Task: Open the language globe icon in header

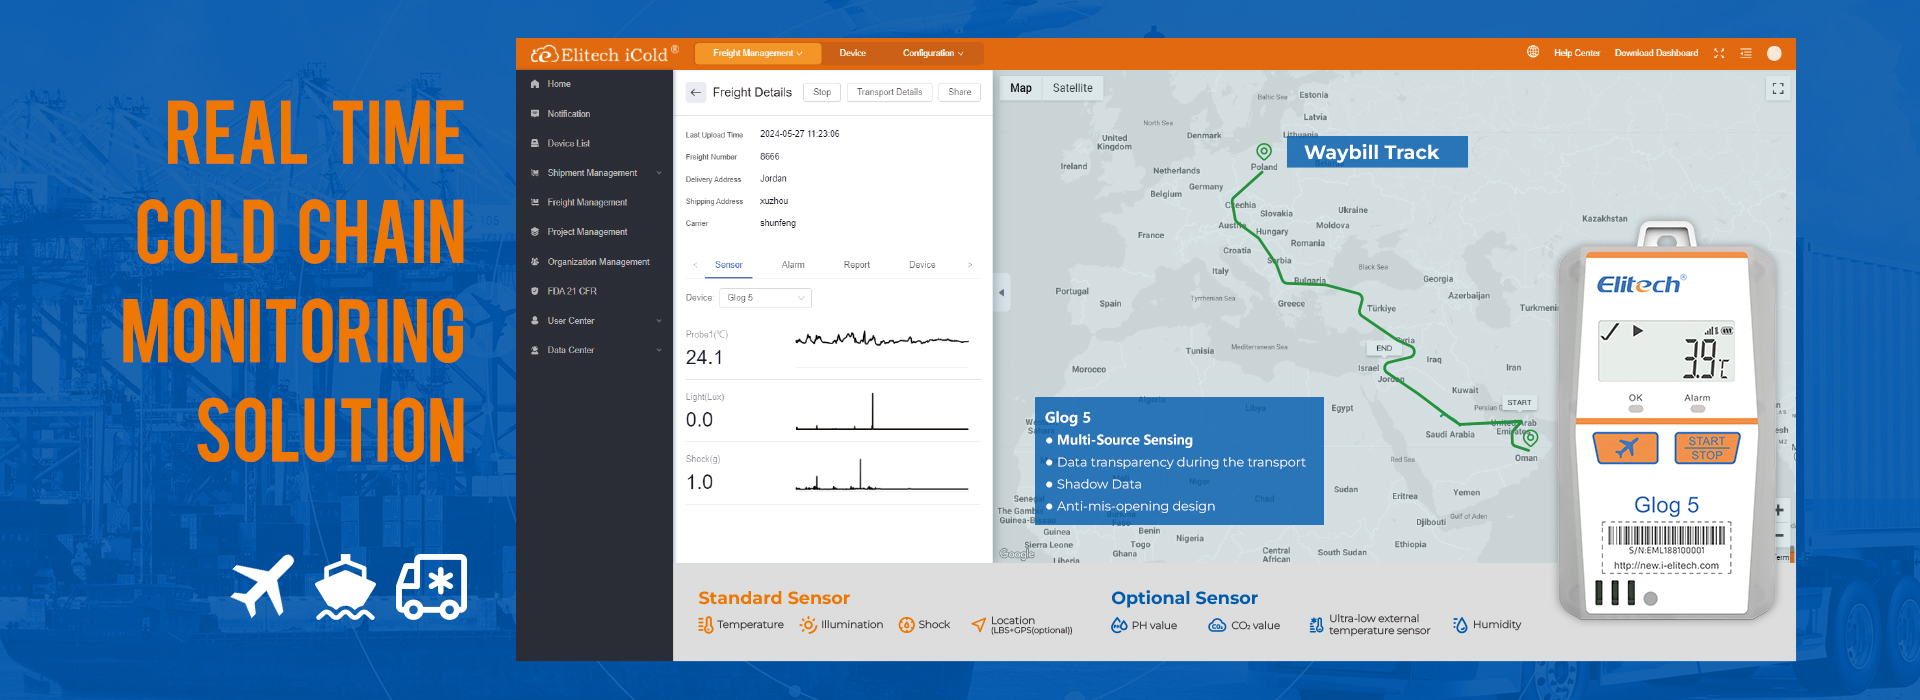Action: pyautogui.click(x=1533, y=52)
